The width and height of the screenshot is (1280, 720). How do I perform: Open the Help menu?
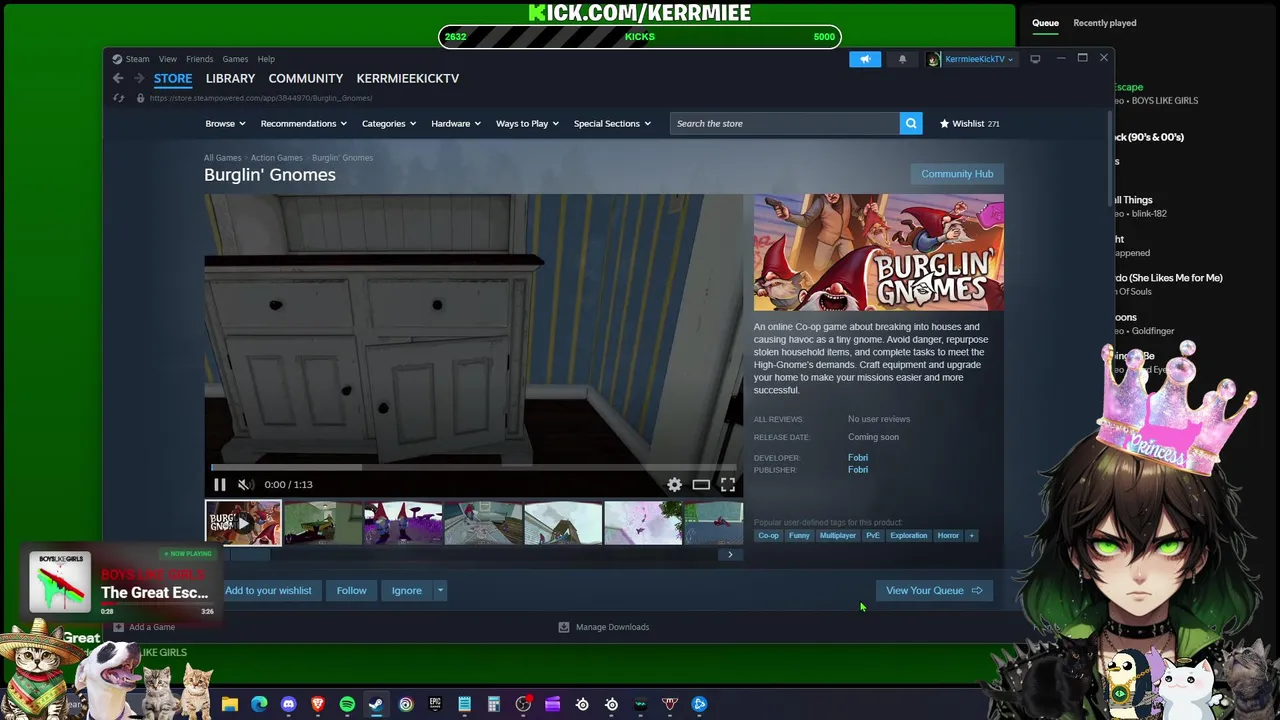click(266, 59)
